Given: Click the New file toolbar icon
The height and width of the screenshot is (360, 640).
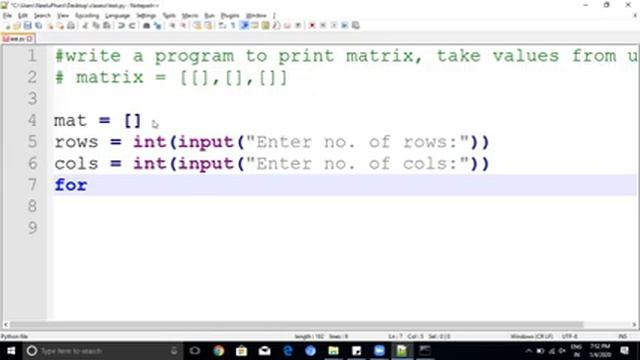Looking at the screenshot, I should tap(7, 25).
